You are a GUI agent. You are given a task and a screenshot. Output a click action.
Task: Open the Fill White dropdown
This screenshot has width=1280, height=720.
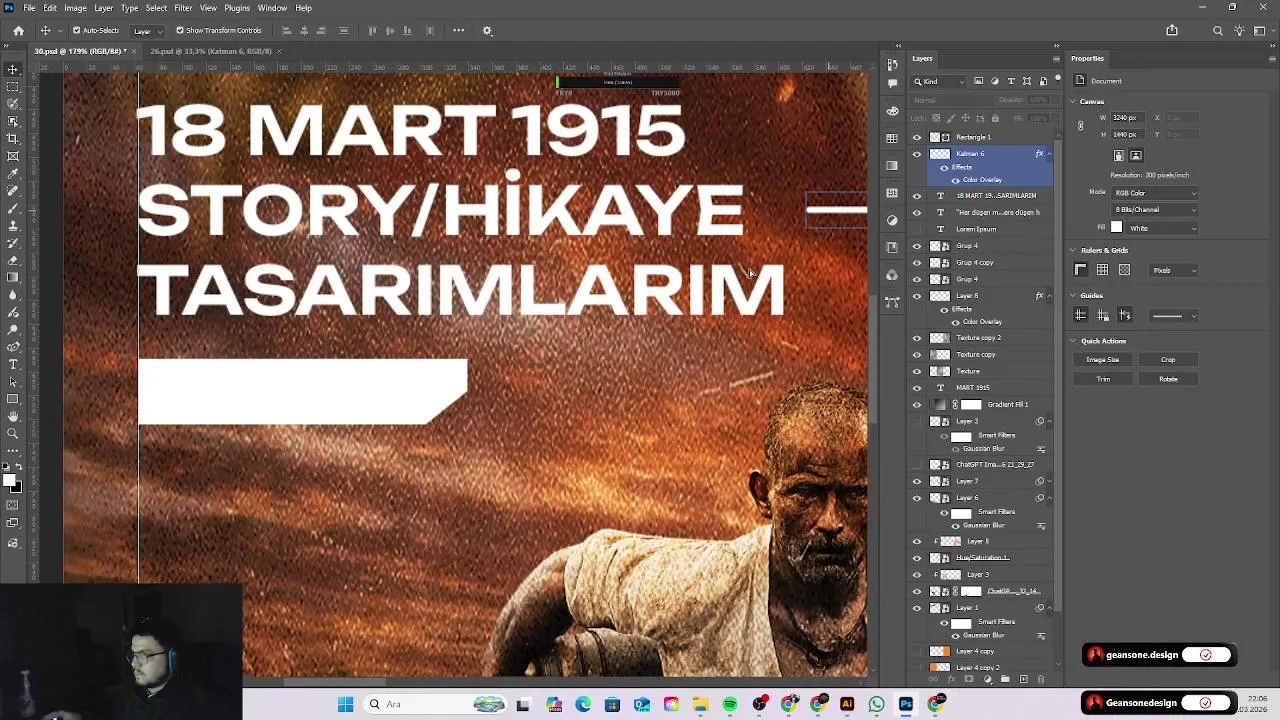tap(1162, 228)
